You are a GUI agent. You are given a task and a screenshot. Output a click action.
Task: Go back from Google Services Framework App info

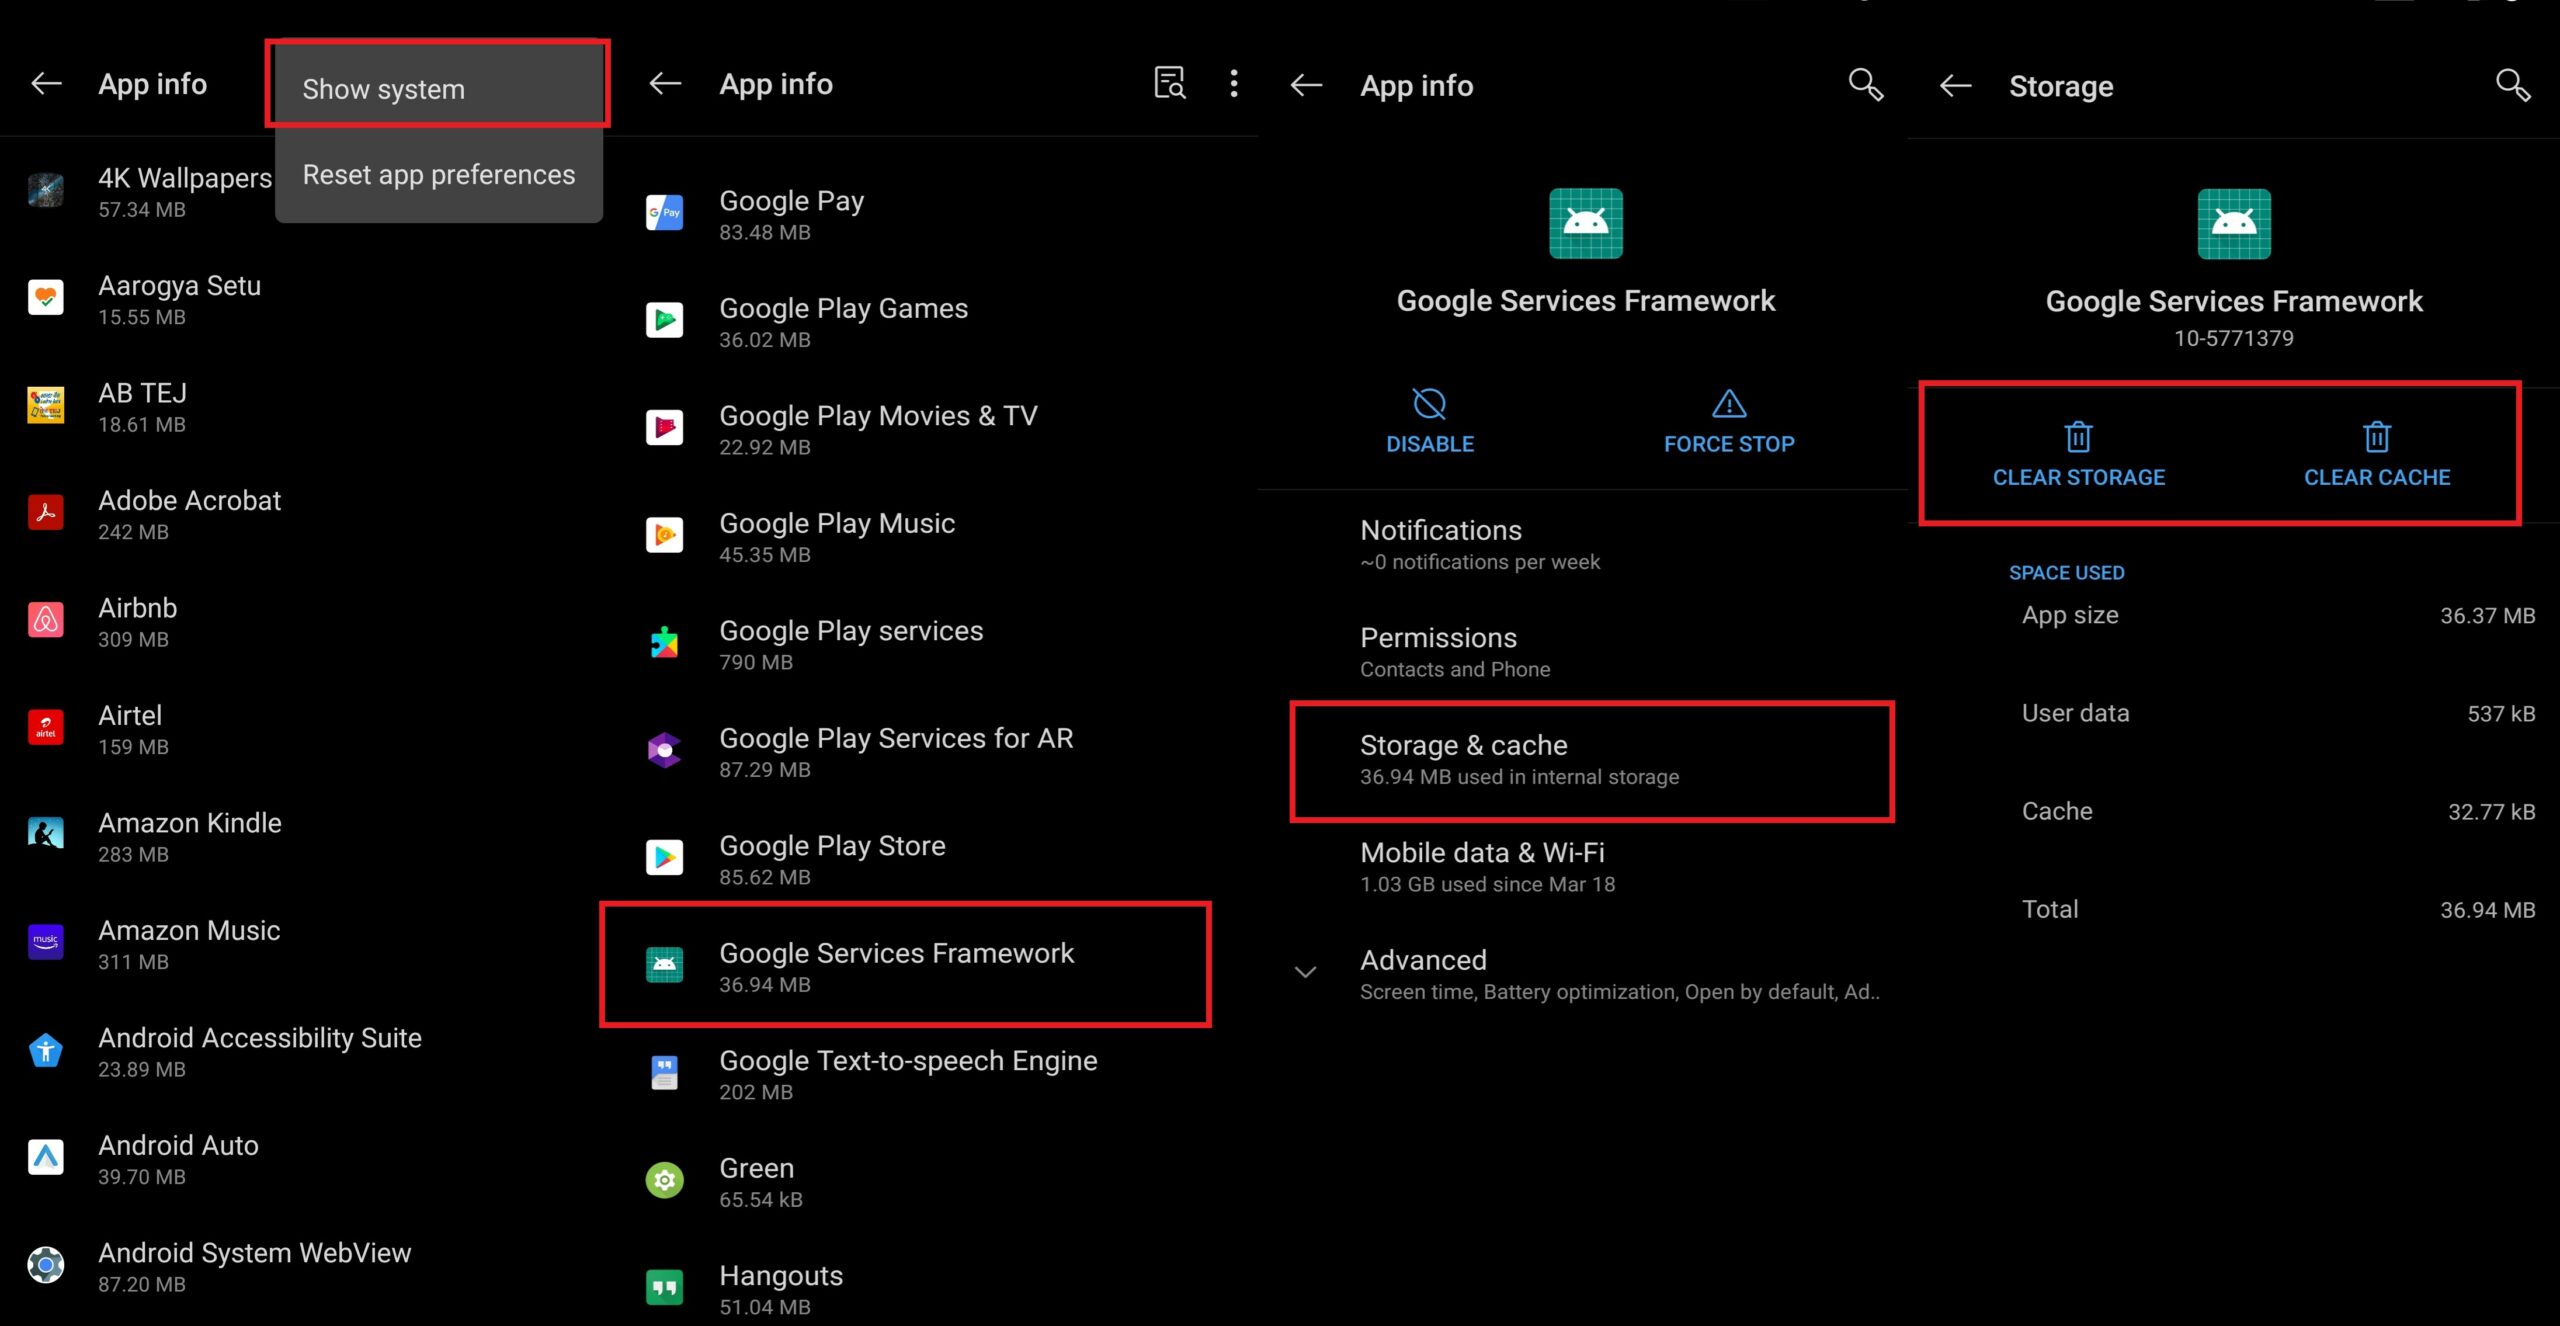click(x=1306, y=85)
